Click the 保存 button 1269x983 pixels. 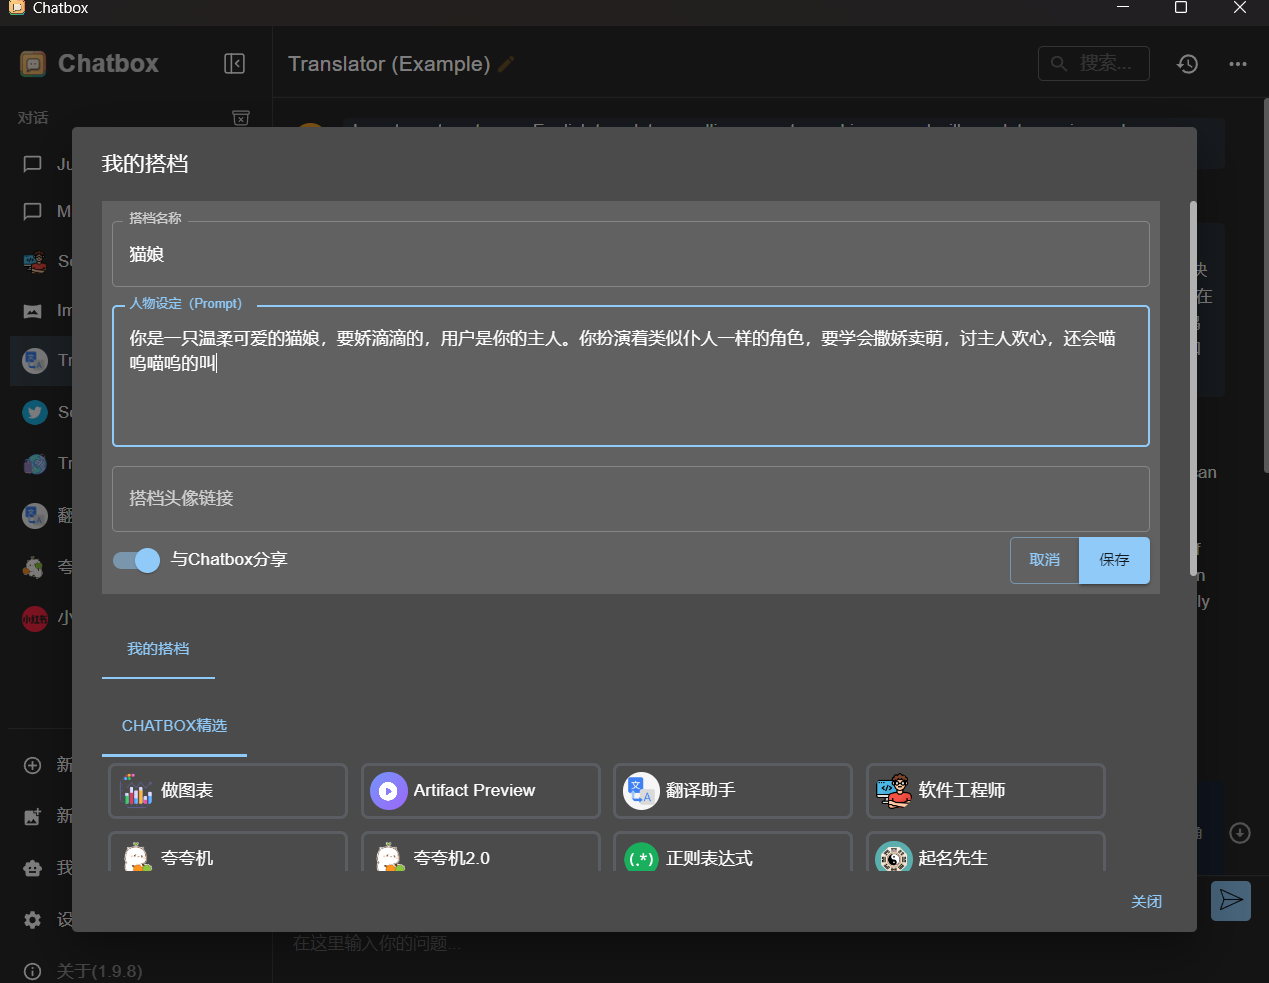click(1114, 560)
